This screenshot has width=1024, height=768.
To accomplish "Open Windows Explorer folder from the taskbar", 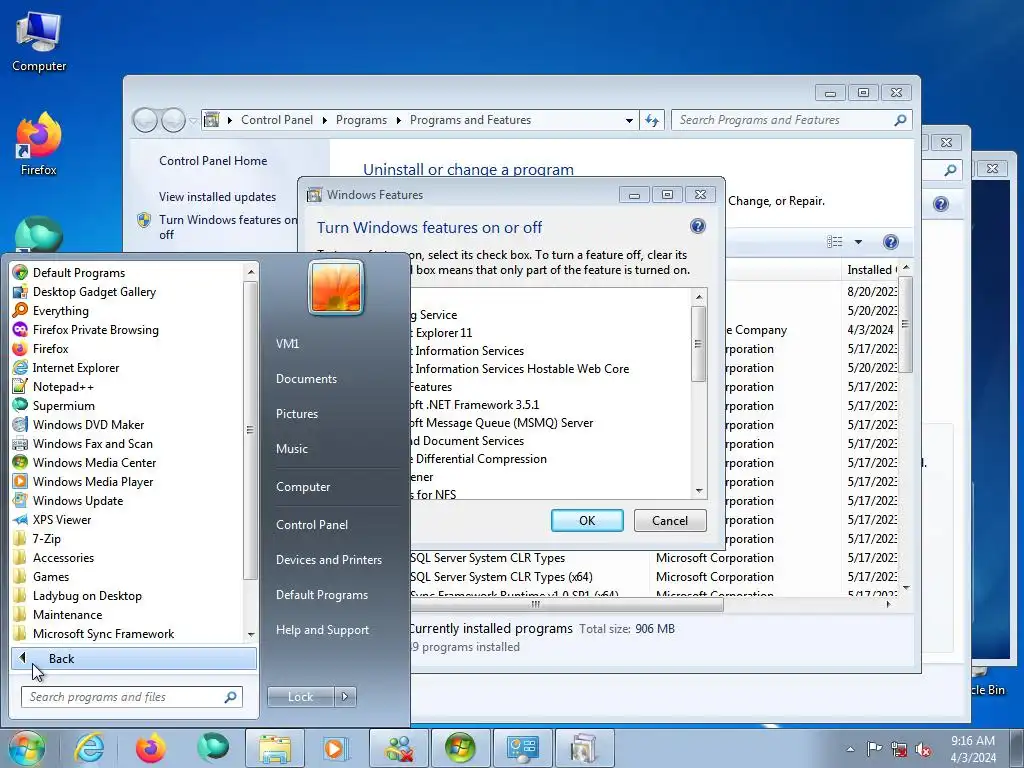I will coord(275,748).
